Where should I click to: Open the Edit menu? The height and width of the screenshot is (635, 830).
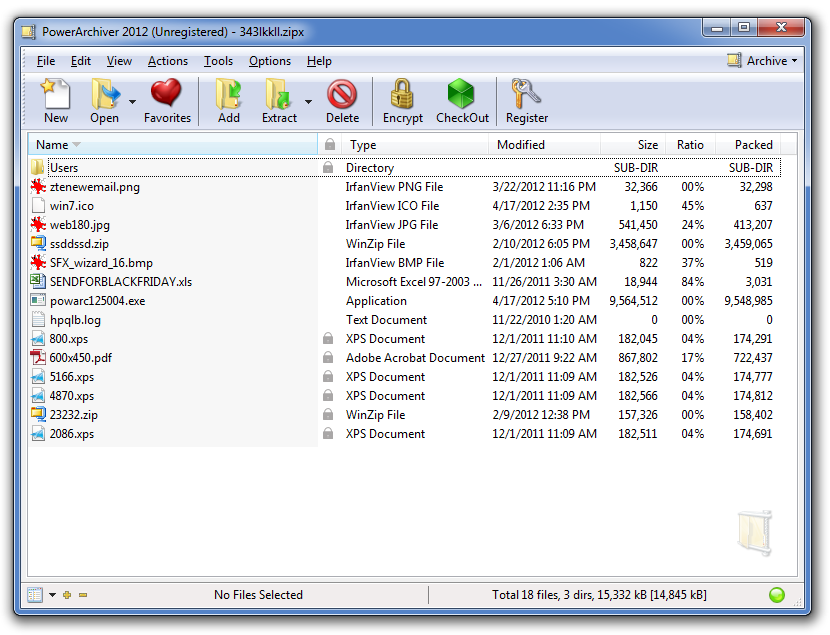(81, 61)
